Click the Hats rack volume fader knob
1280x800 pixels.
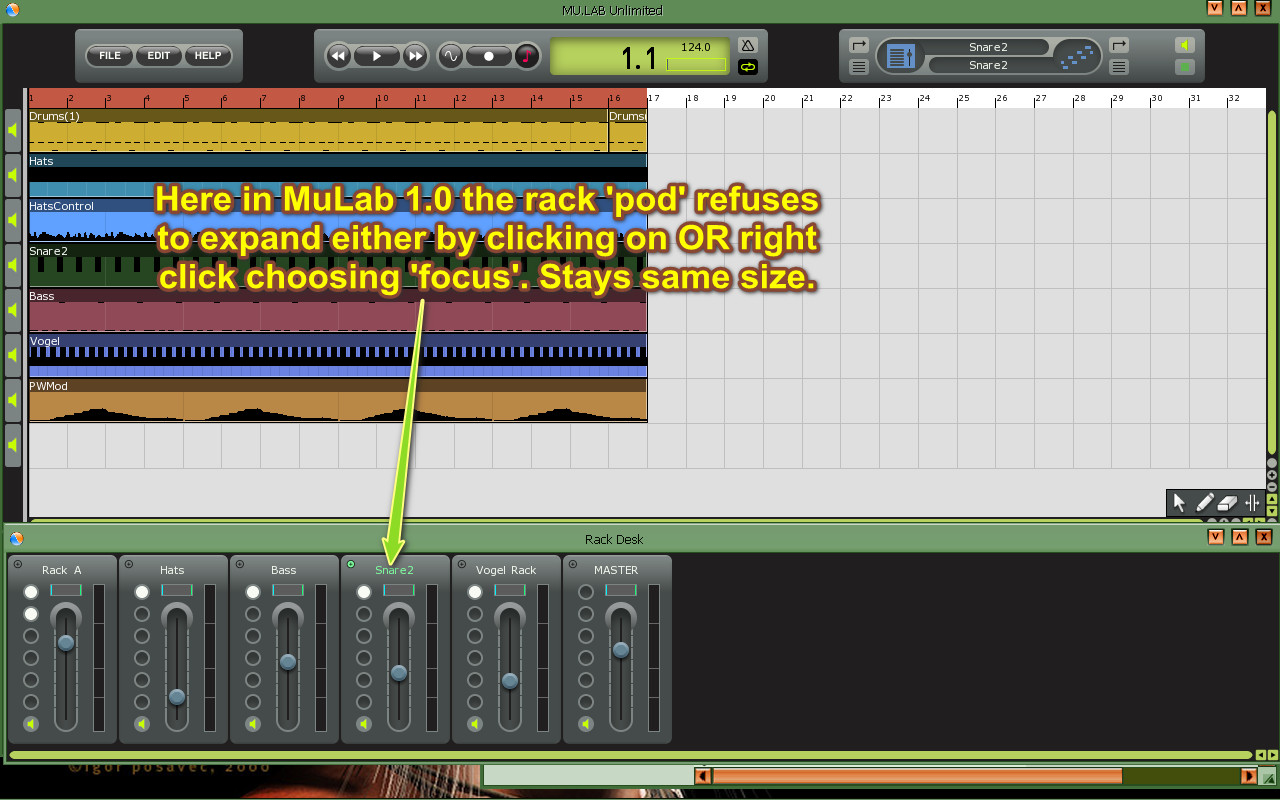pyautogui.click(x=177, y=697)
